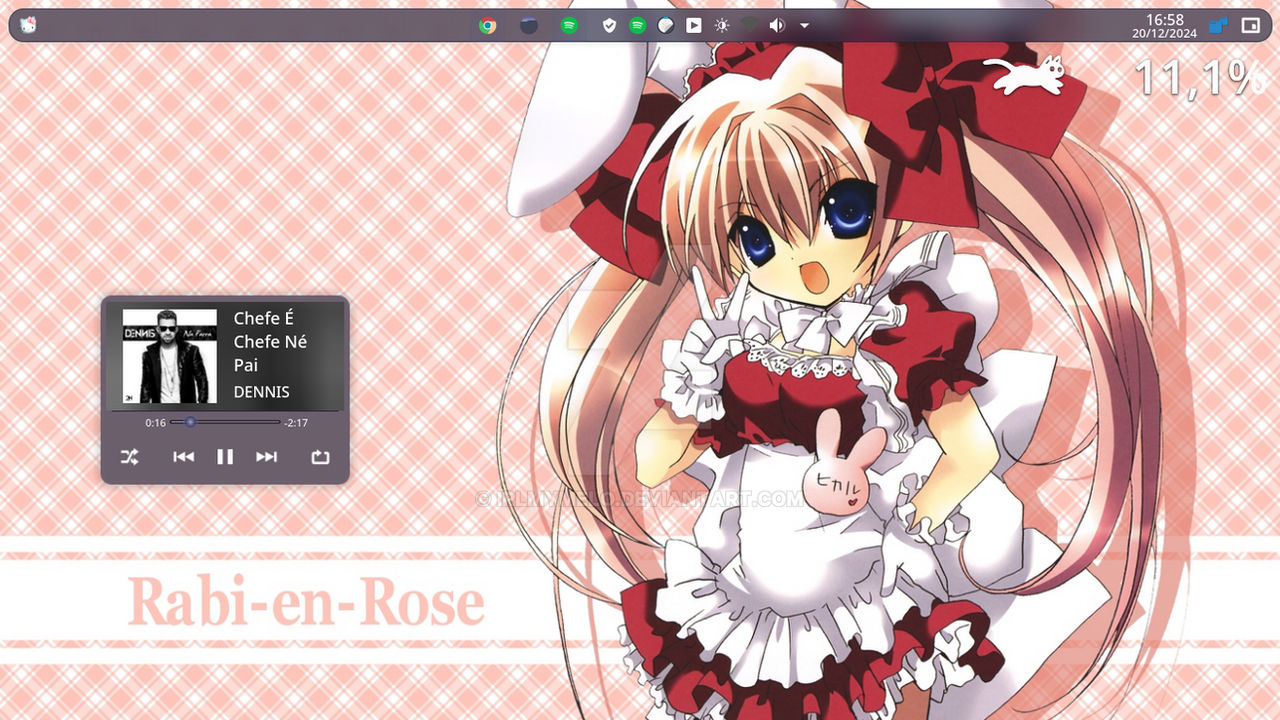Open Spotify tray icon right of the shield
The image size is (1280, 720).
point(637,26)
